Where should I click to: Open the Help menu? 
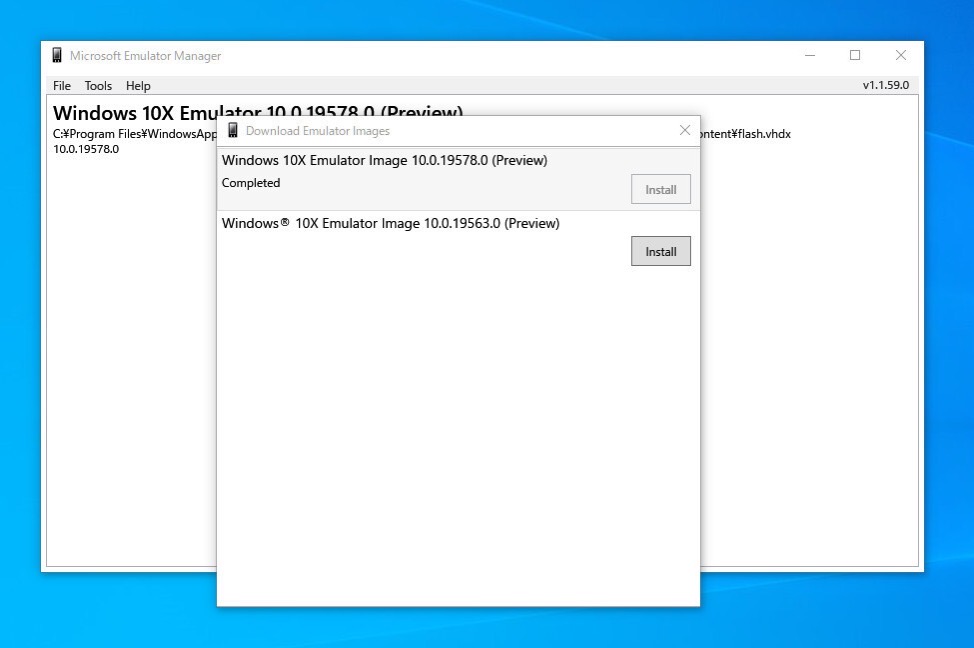click(138, 86)
